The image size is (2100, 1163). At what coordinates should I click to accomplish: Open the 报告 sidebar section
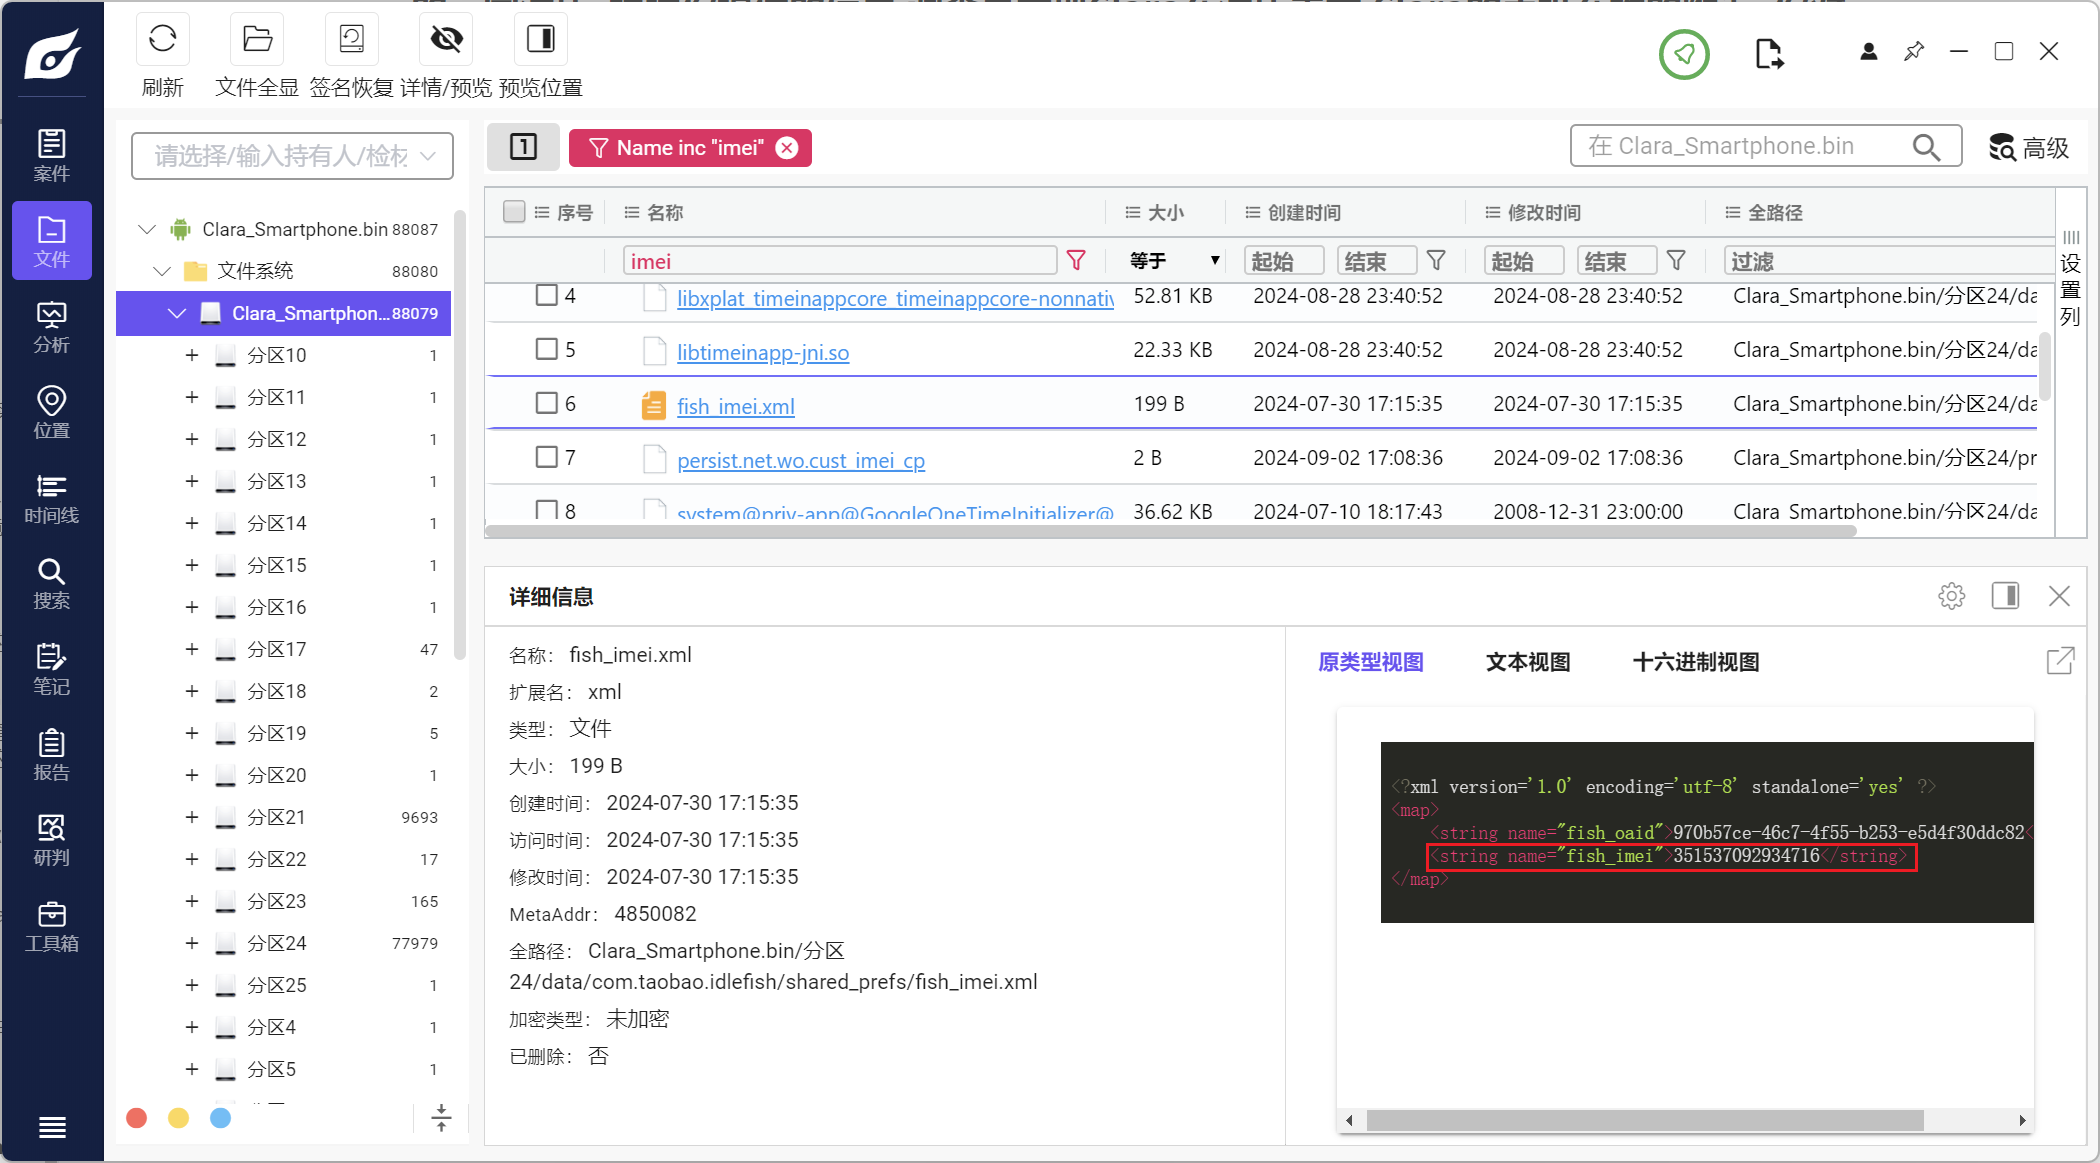(x=52, y=755)
